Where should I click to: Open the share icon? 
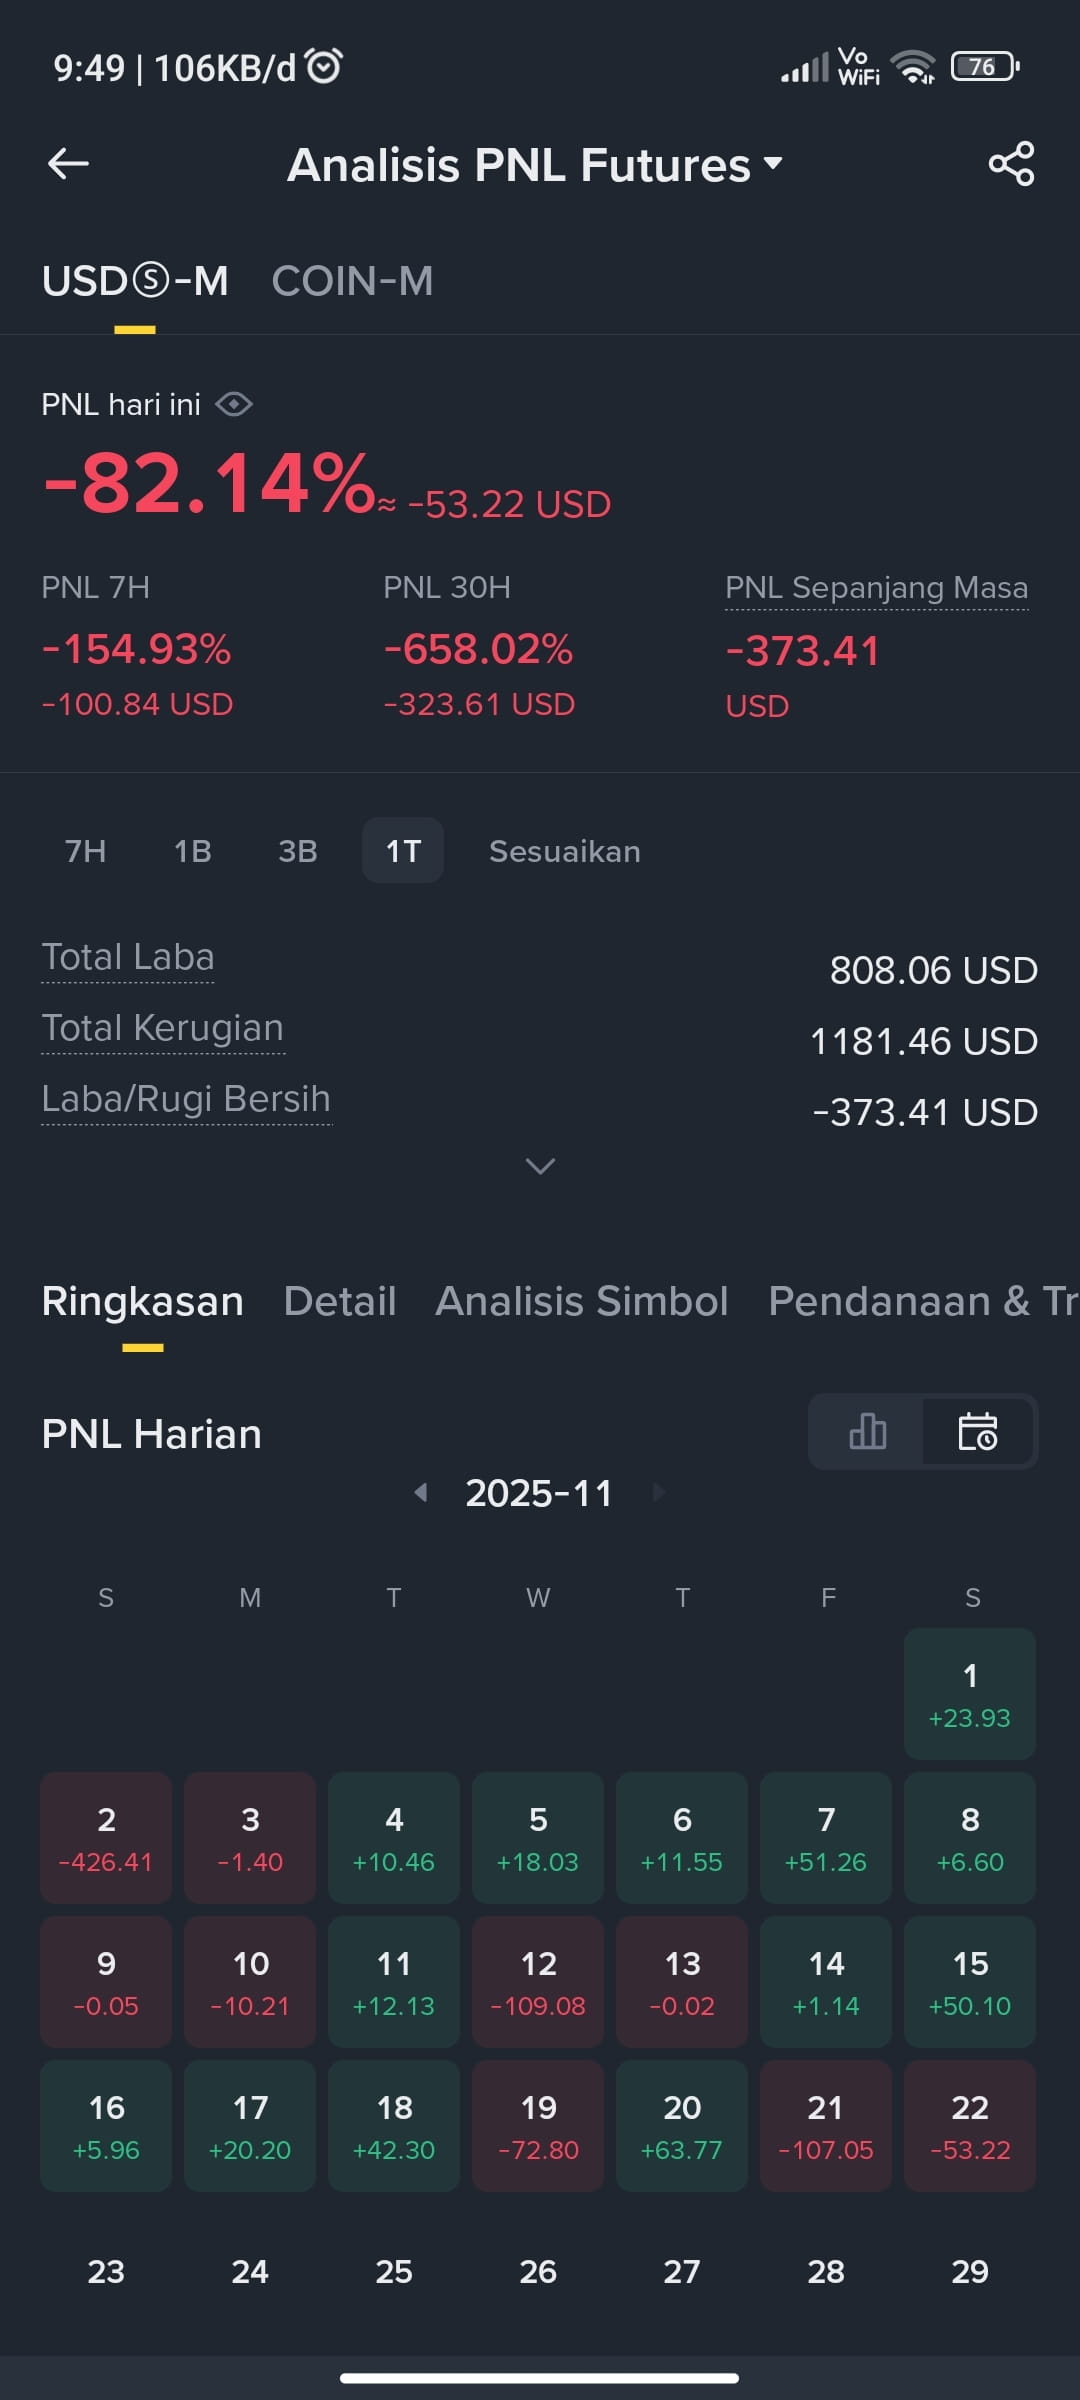(x=1011, y=164)
